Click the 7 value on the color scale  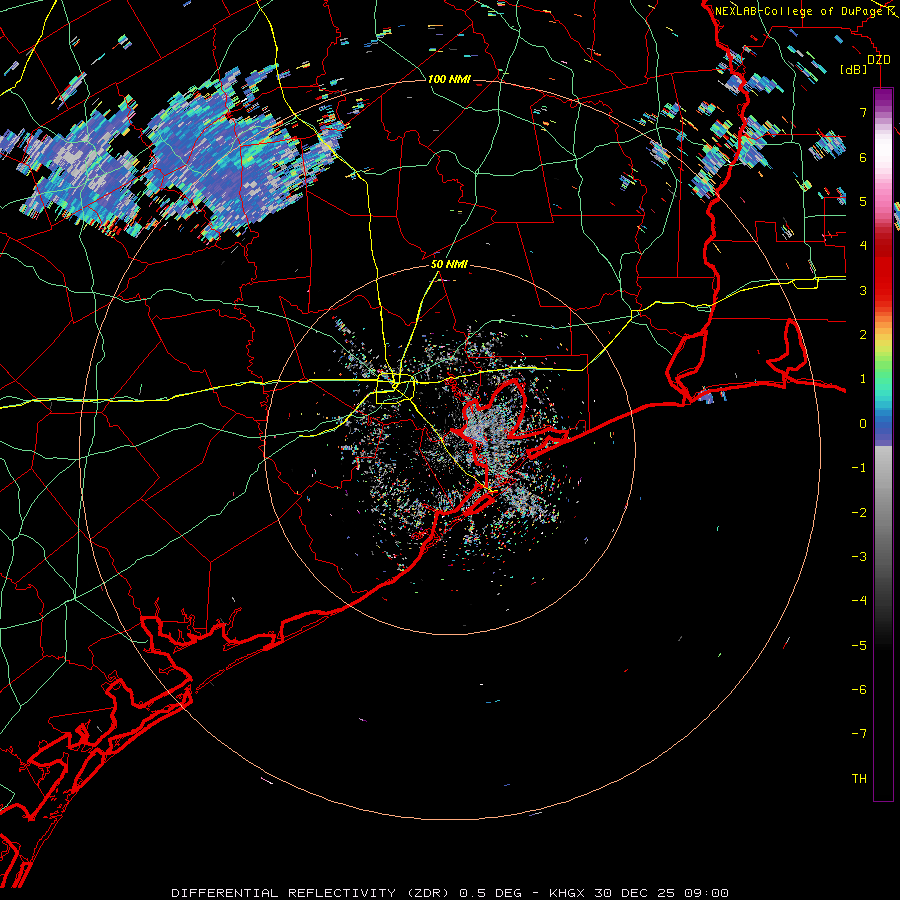pos(863,112)
